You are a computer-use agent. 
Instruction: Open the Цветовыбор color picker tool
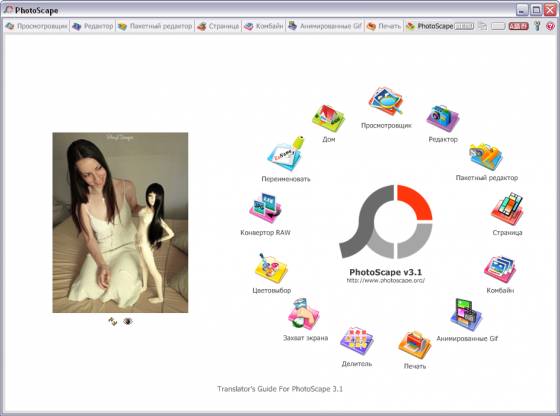(x=271, y=269)
